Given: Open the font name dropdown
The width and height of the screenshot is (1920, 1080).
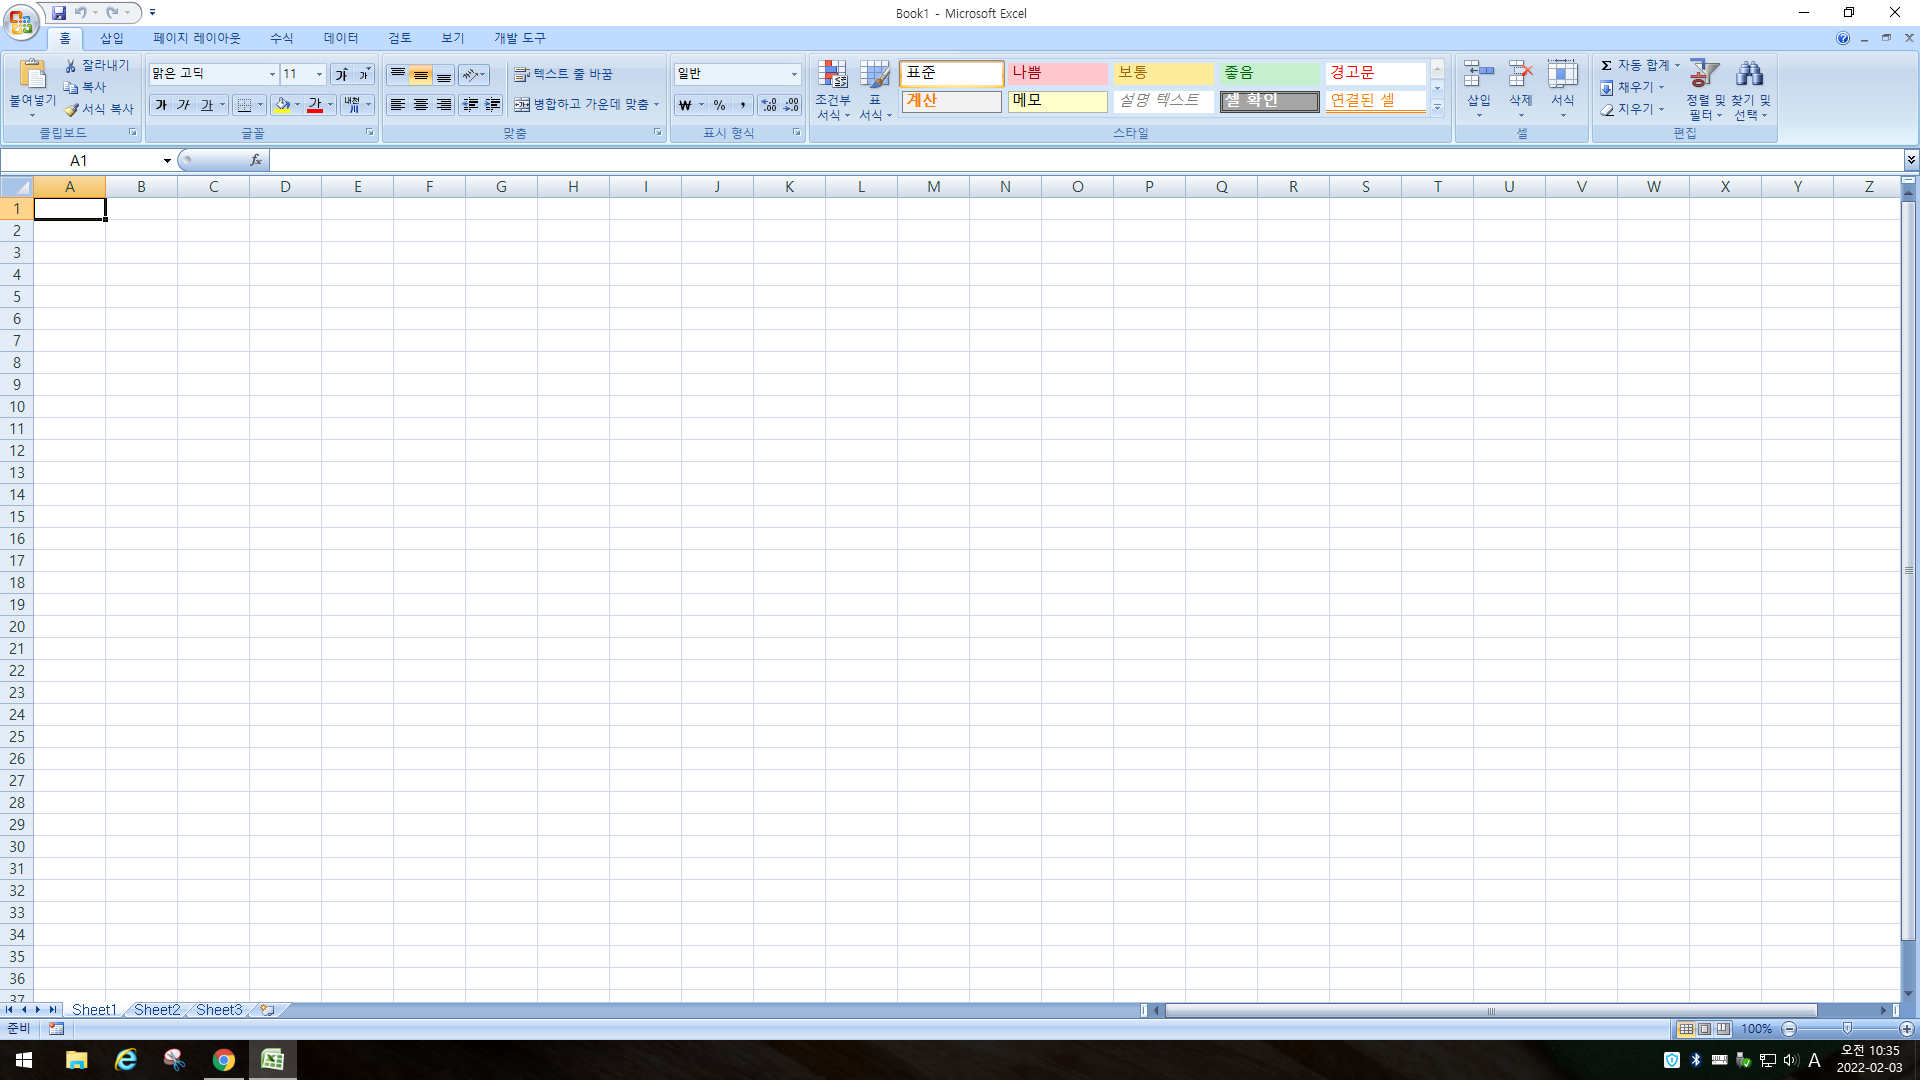Looking at the screenshot, I should 272,74.
